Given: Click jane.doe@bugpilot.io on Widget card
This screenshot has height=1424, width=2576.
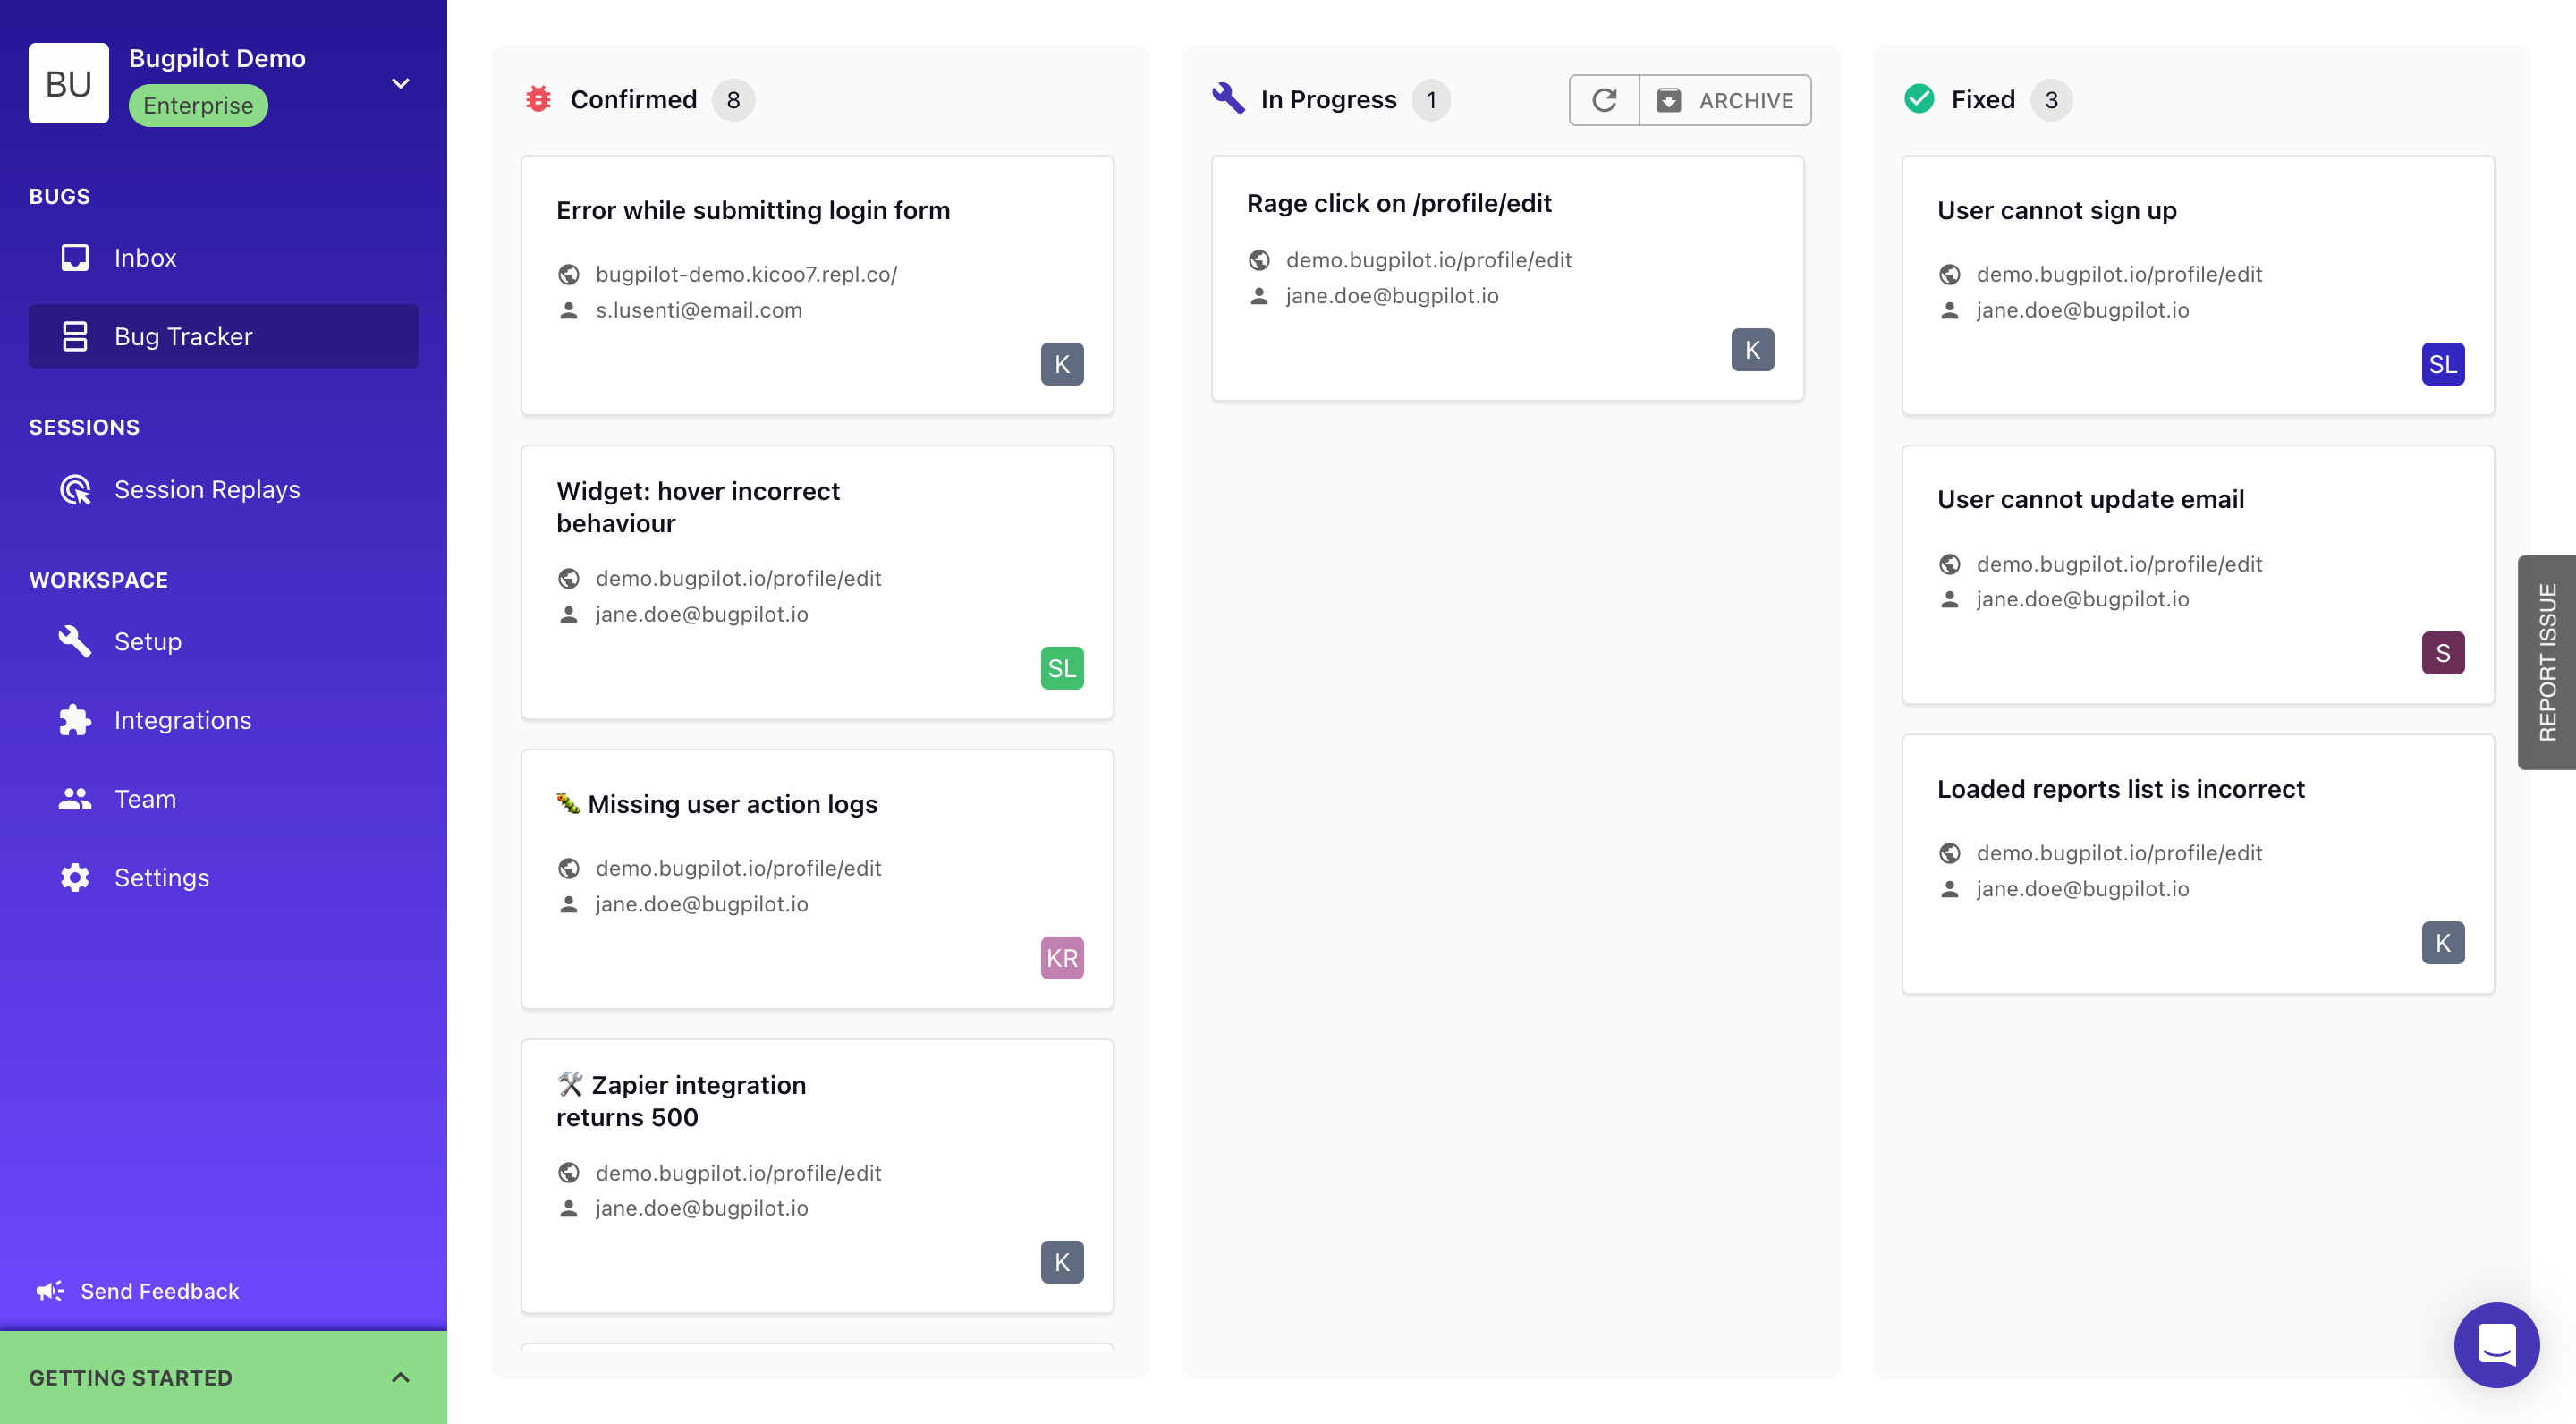Looking at the screenshot, I should tap(701, 614).
